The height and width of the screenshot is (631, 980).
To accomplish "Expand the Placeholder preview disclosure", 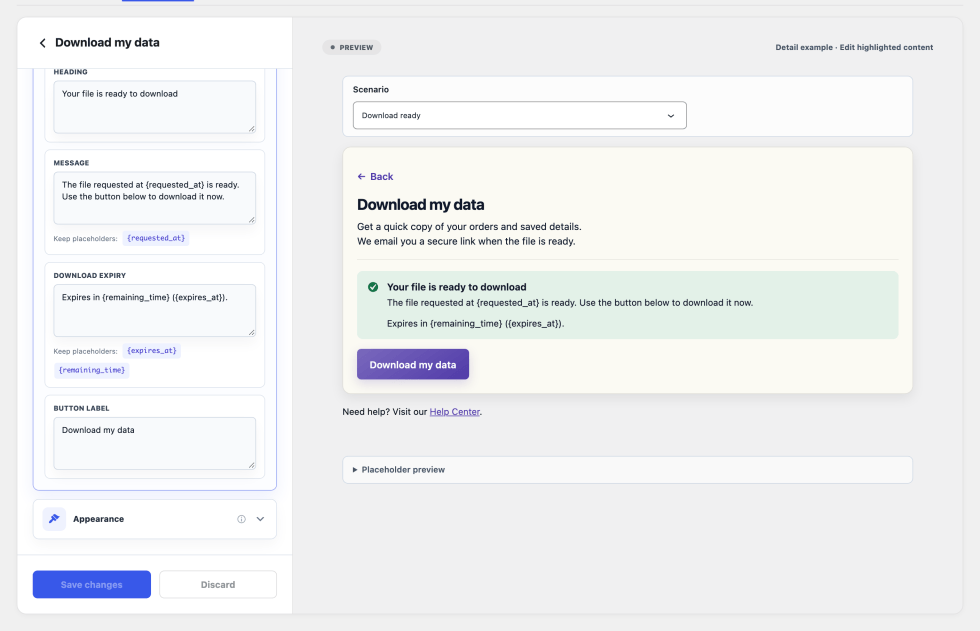I will (627, 470).
